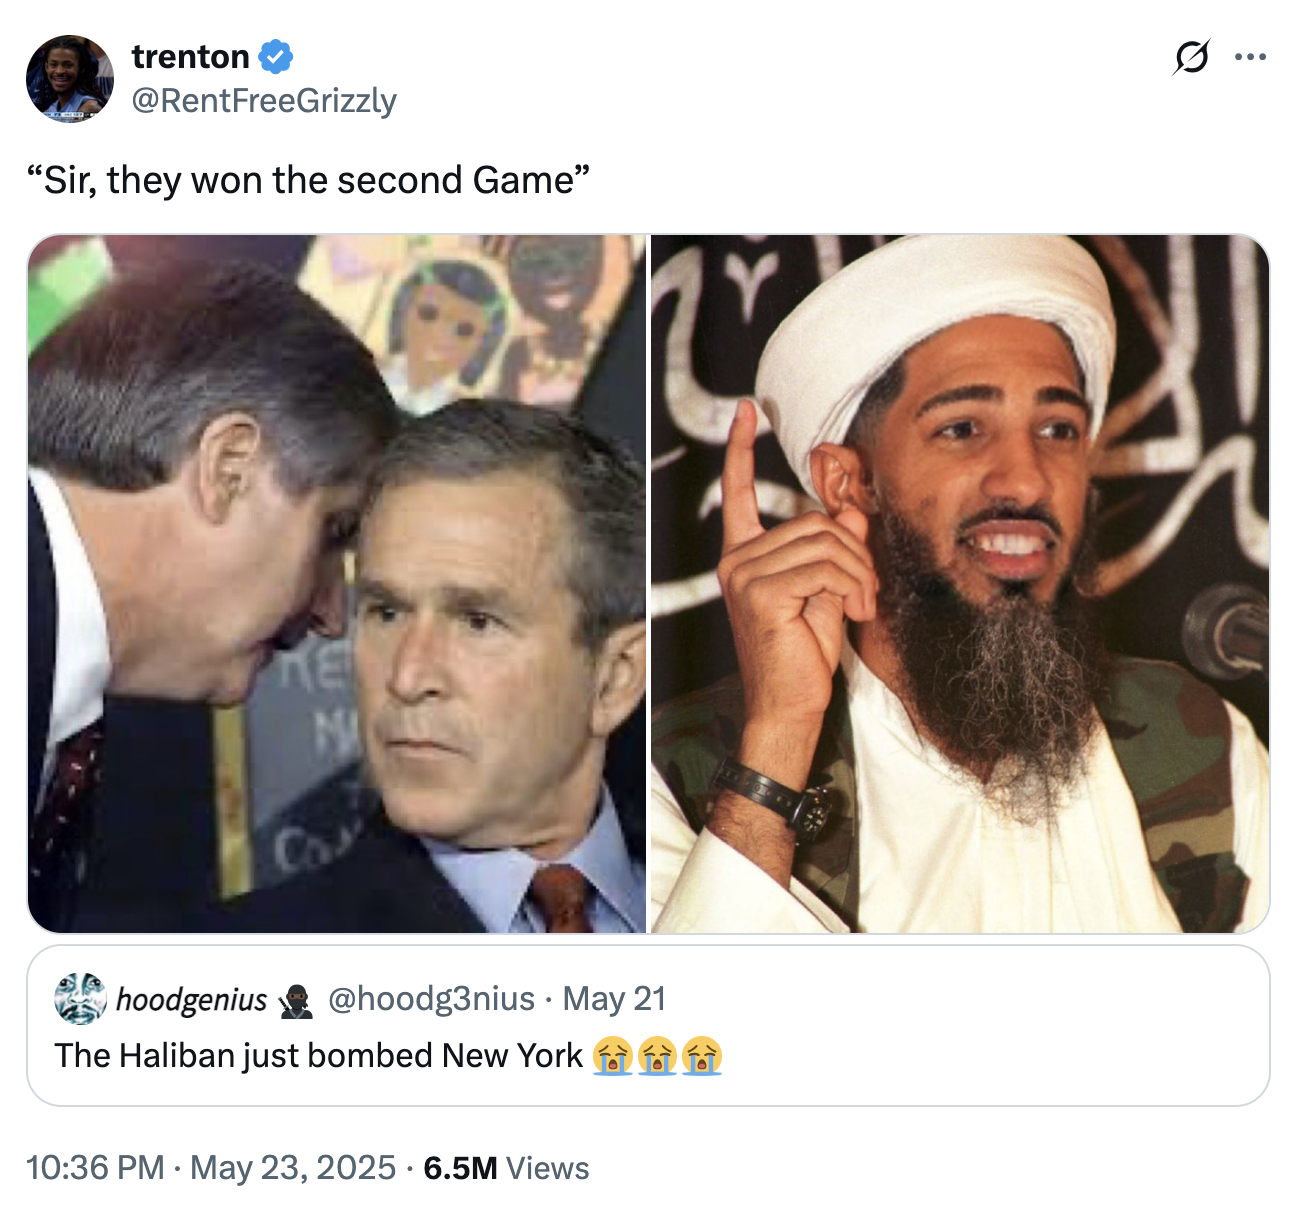Click the May 23, 2025 date

click(293, 1168)
